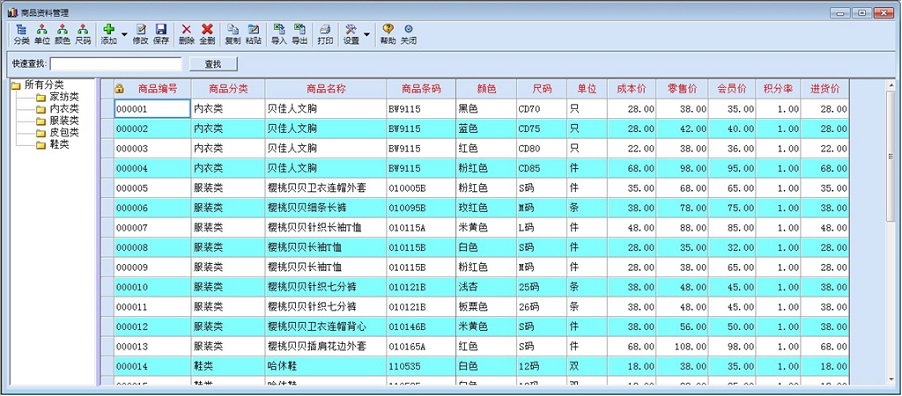Click the 导入 import toolbar icon
This screenshot has height=396, width=902.
(x=279, y=35)
